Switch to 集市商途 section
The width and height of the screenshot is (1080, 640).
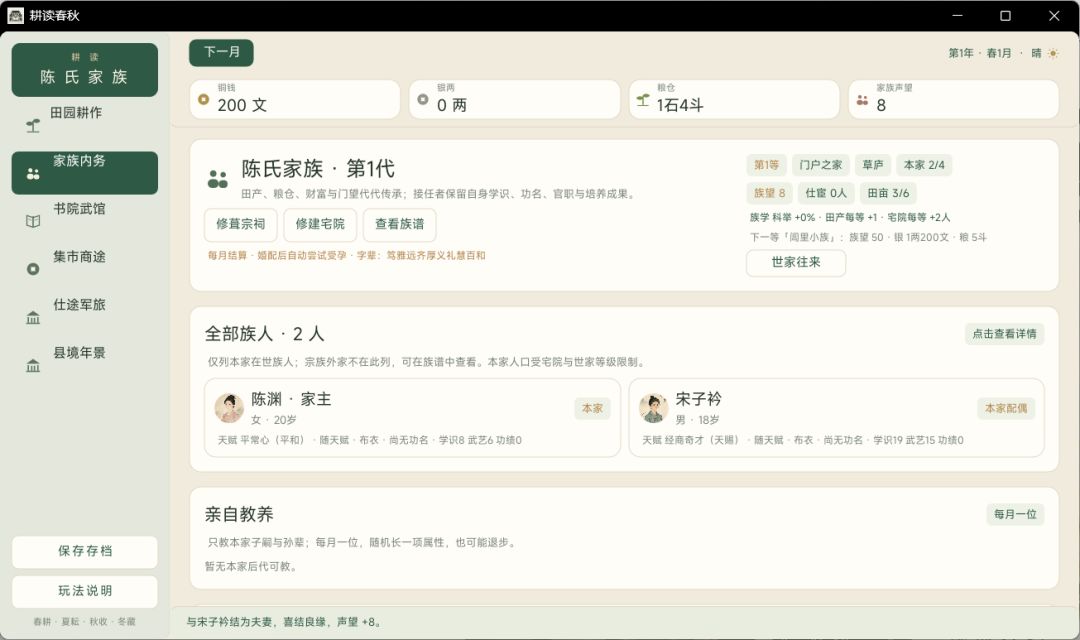85,269
